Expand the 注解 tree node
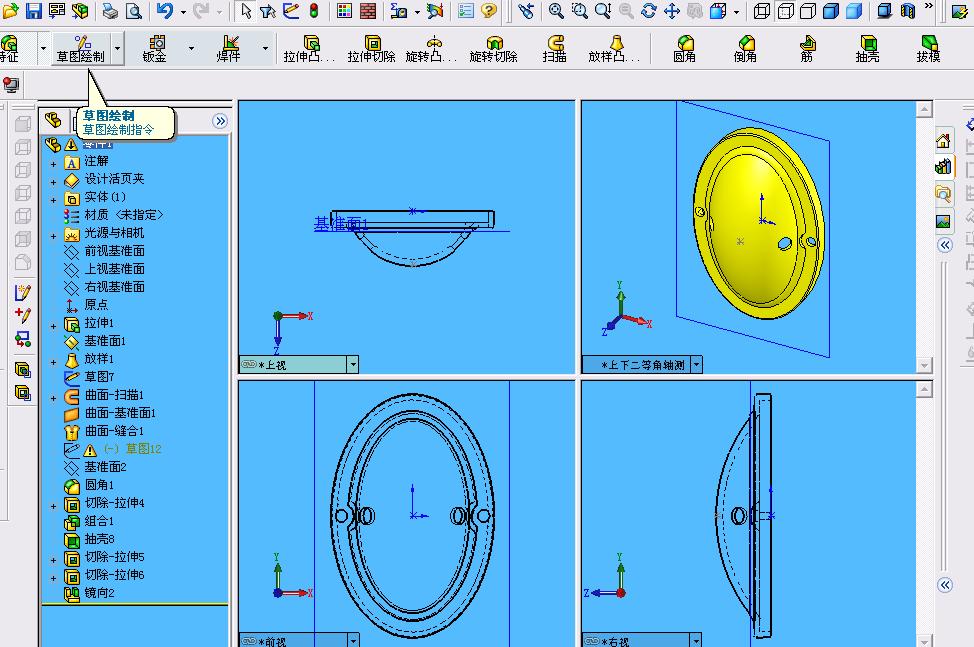The width and height of the screenshot is (974, 647). (53, 164)
